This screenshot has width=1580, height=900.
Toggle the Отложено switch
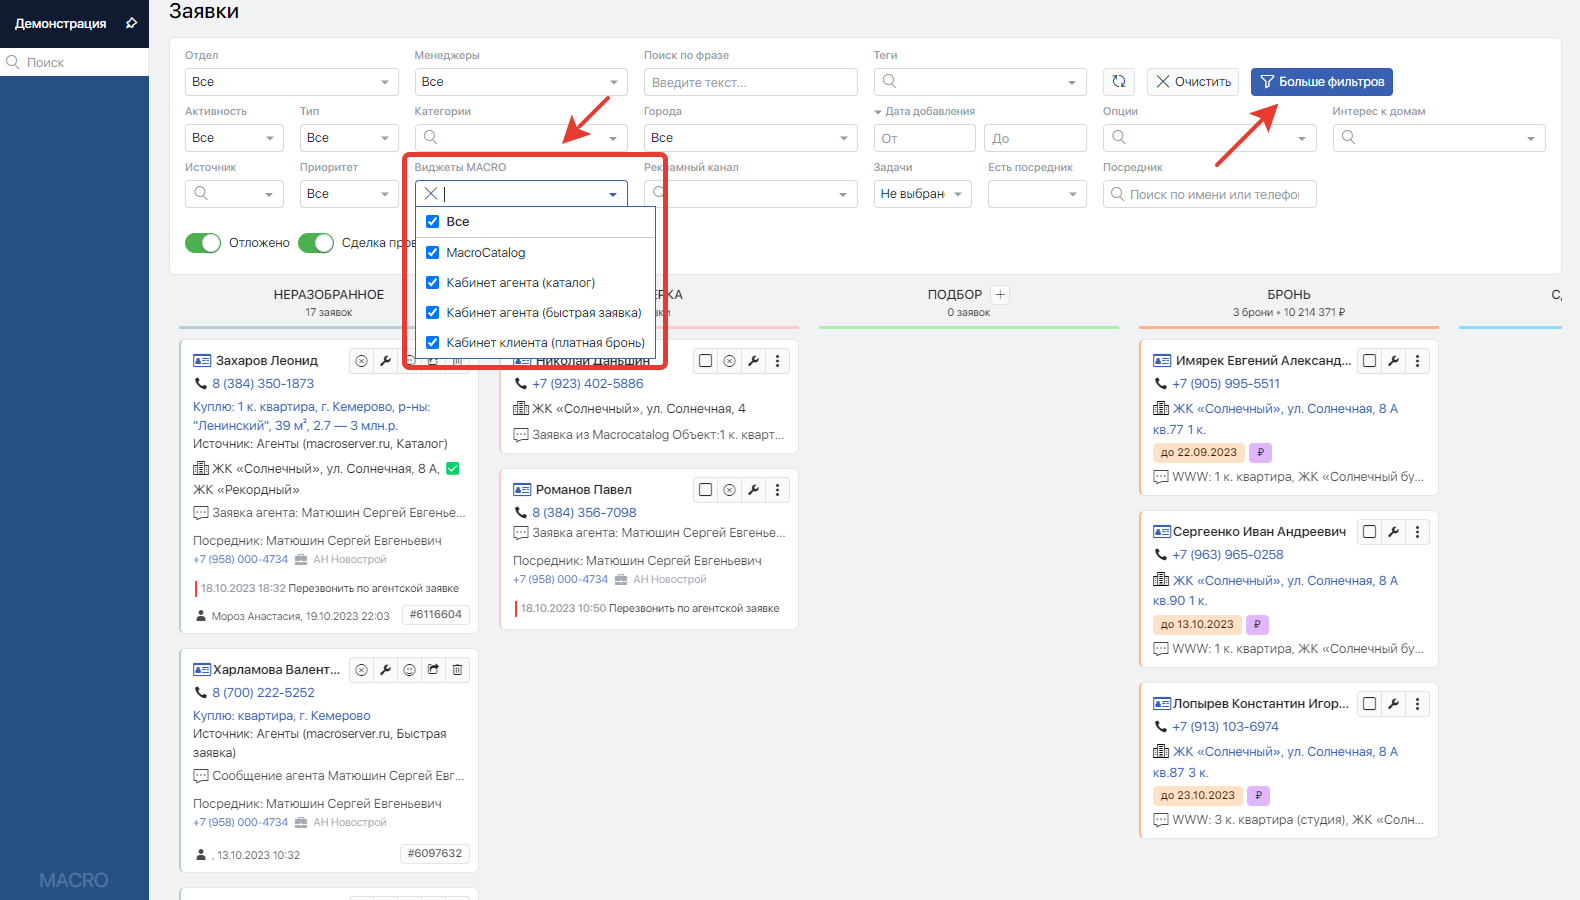click(x=203, y=243)
